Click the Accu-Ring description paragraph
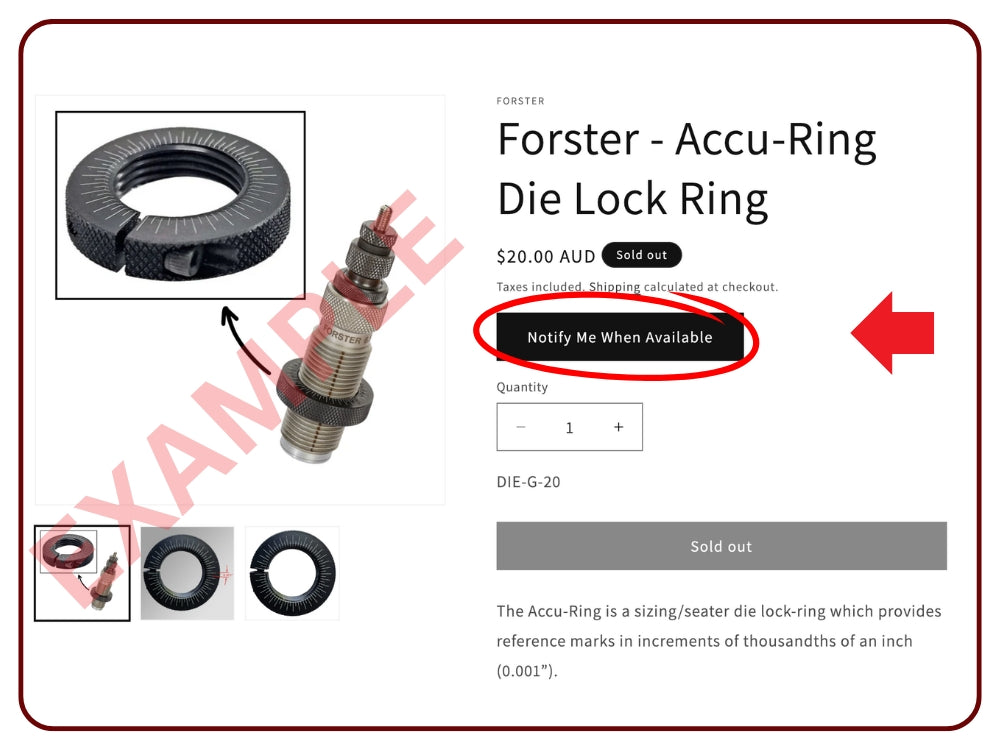The height and width of the screenshot is (750, 1000). click(719, 641)
